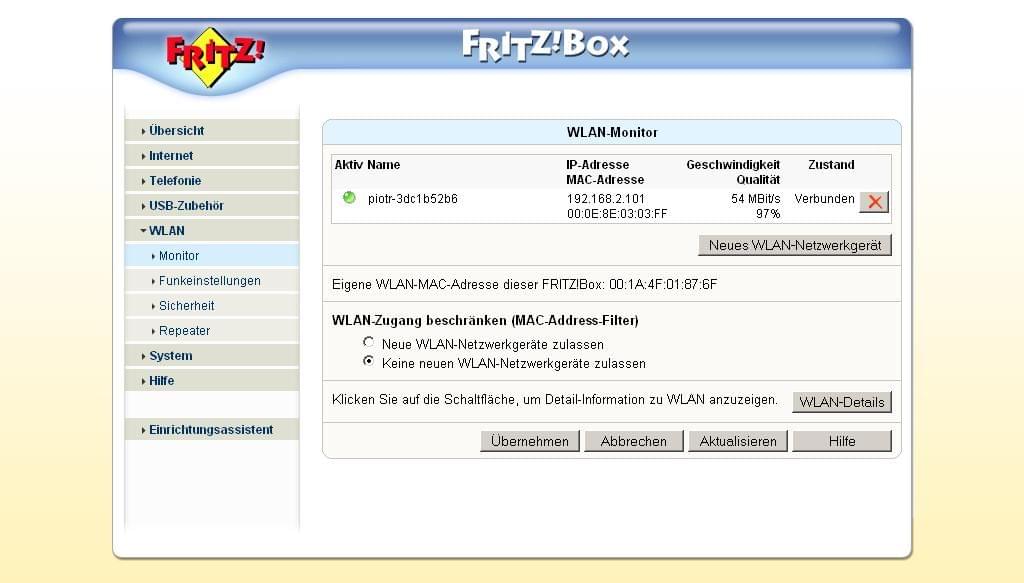Image resolution: width=1024 pixels, height=583 pixels.
Task: Open the Übersicht page
Action: [176, 131]
